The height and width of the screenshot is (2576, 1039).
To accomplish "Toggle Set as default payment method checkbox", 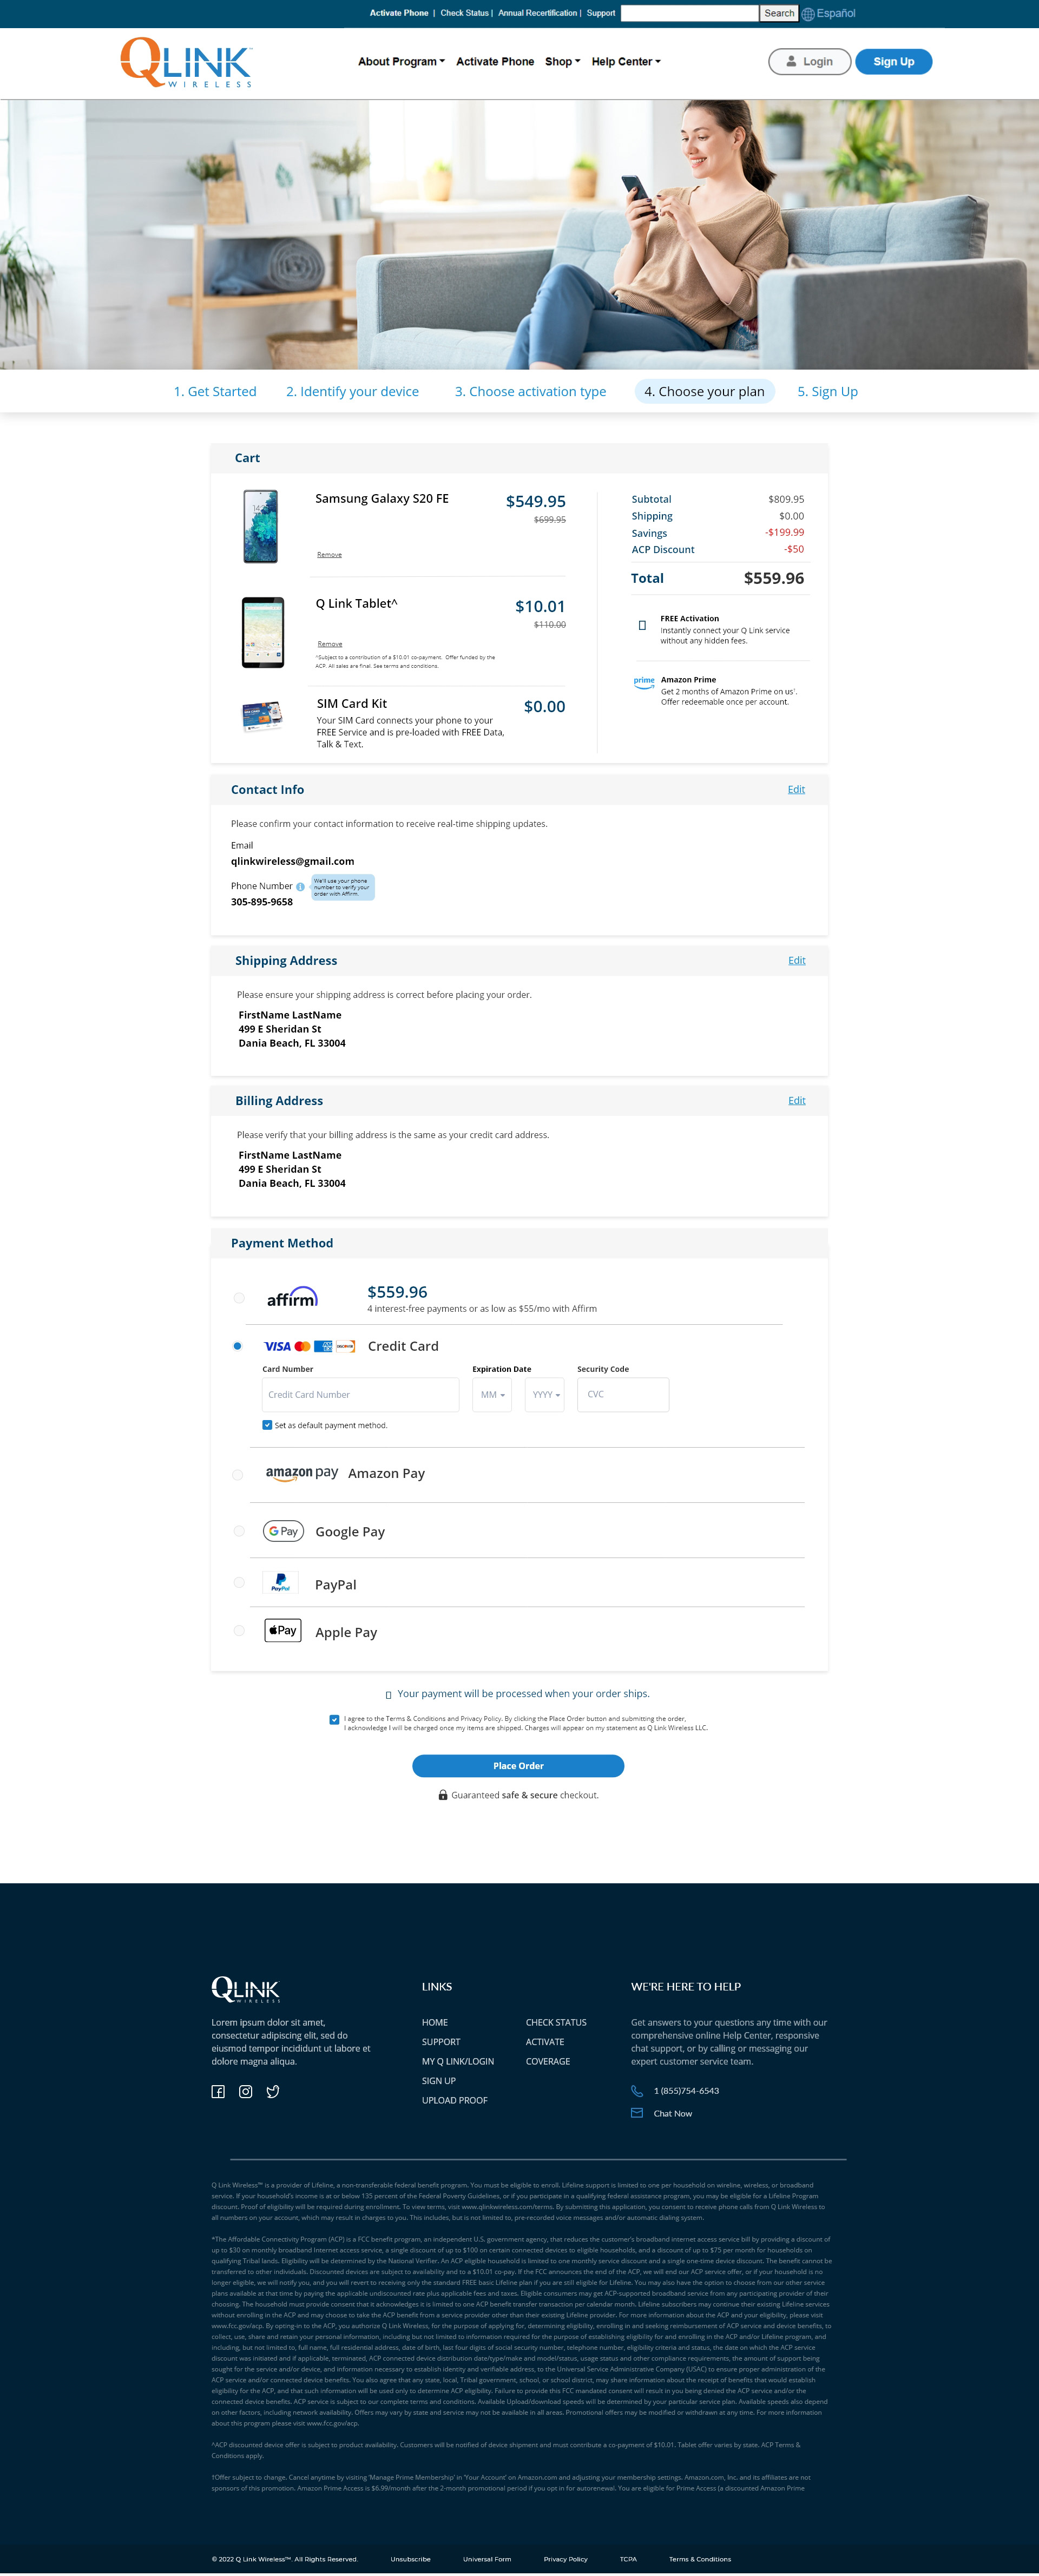I will pos(267,1425).
